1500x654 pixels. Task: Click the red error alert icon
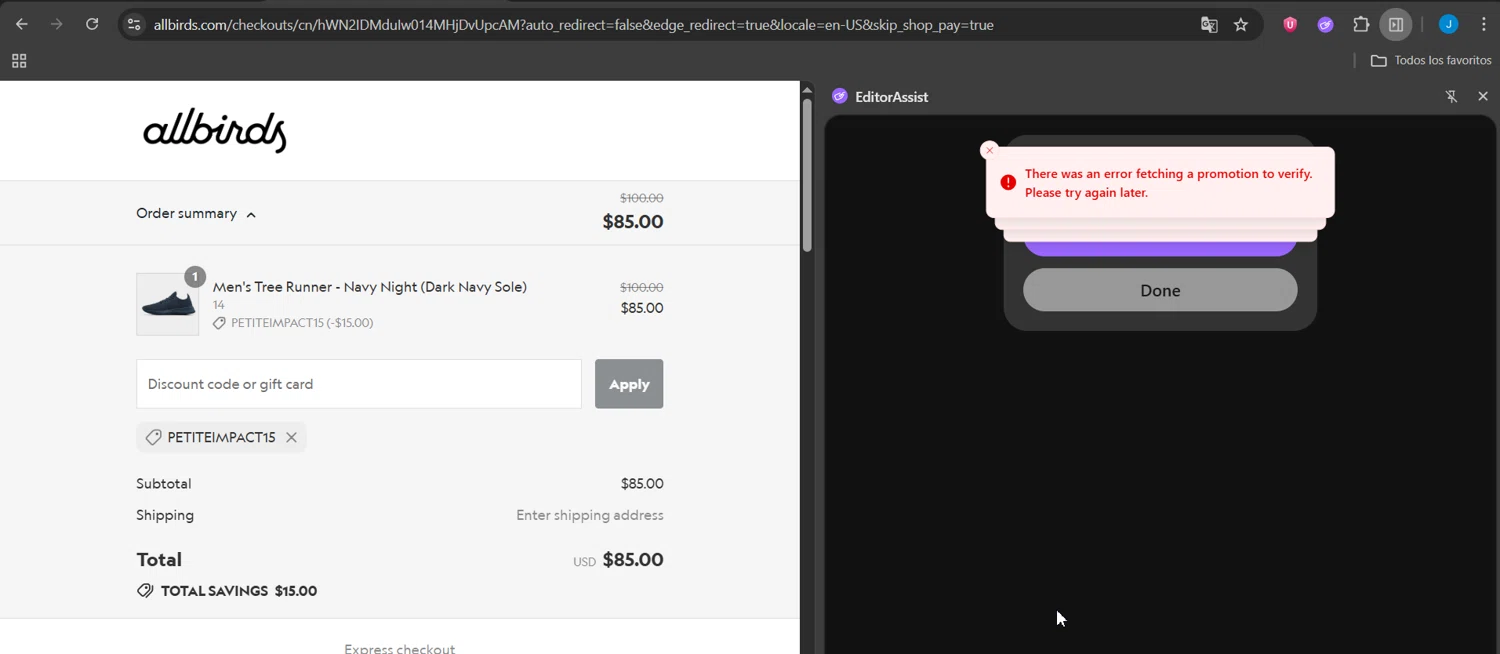[1008, 182]
